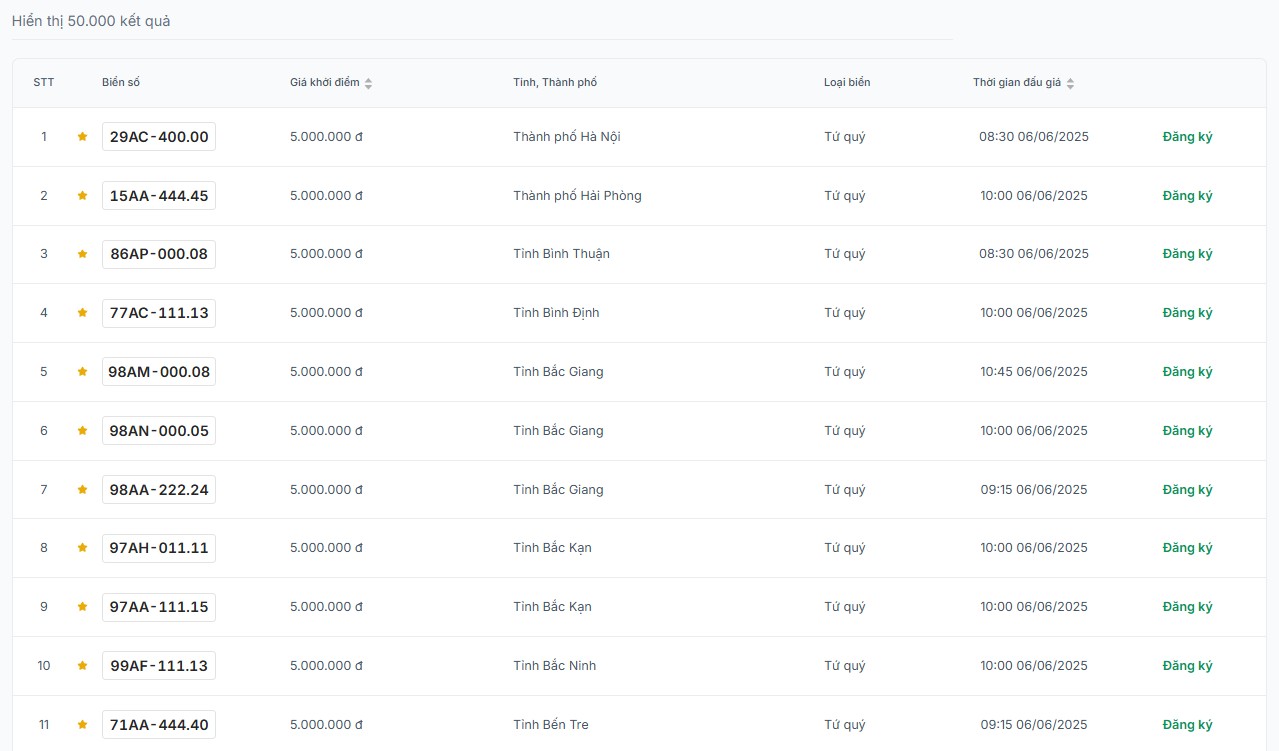Click the star for plate 97AH-011.11
The height and width of the screenshot is (751, 1279).
click(x=82, y=548)
